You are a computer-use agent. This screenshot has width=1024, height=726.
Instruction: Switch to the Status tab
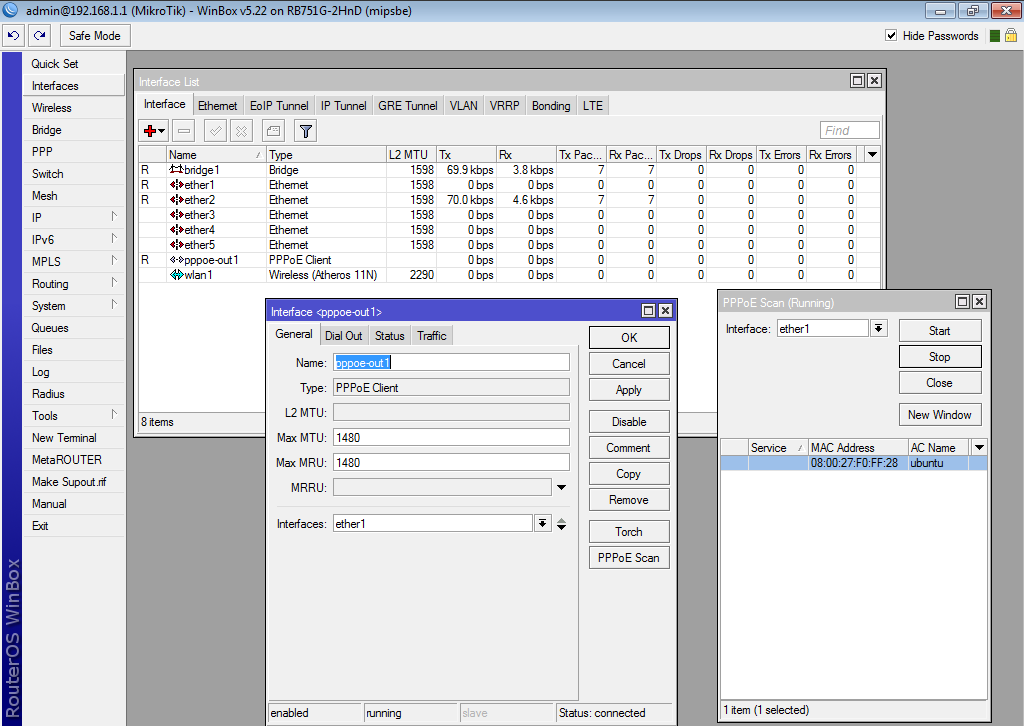389,336
